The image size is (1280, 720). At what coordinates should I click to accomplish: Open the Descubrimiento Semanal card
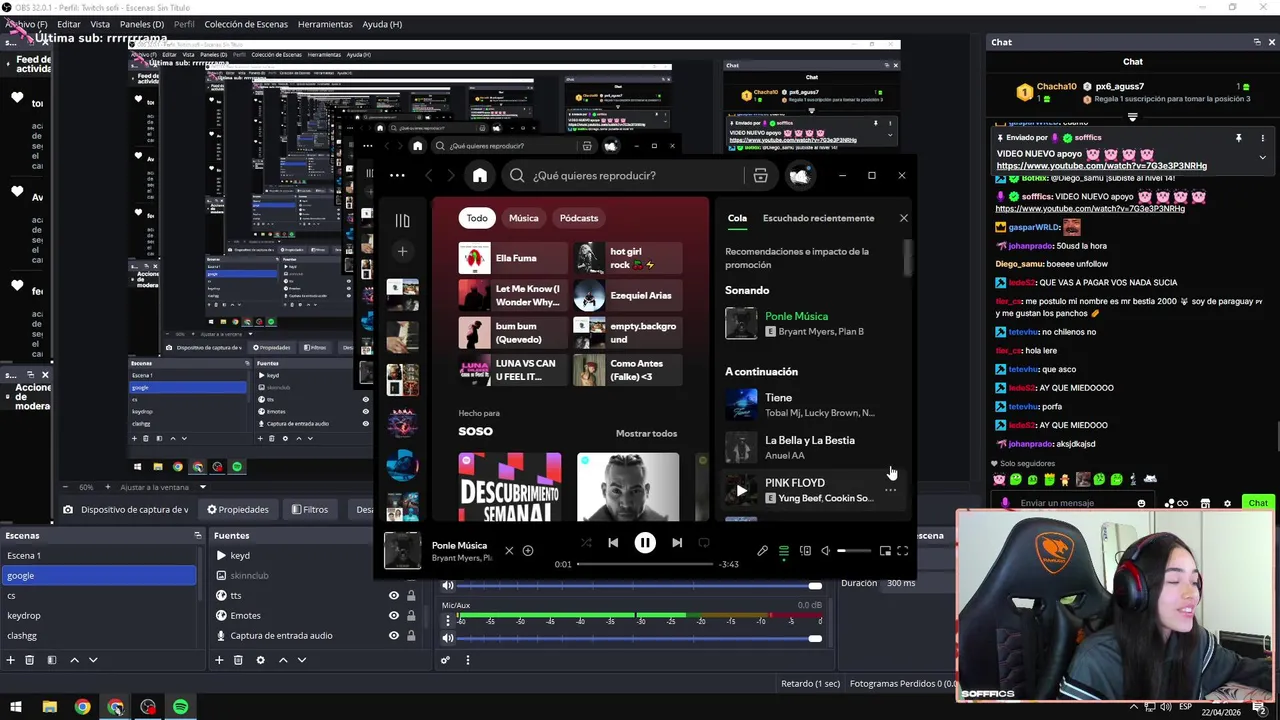tap(510, 487)
